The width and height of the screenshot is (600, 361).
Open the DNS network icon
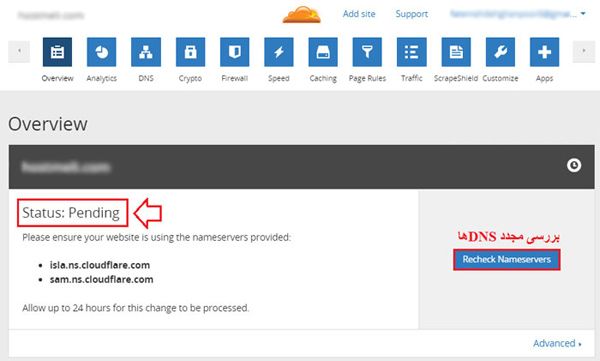coord(146,52)
